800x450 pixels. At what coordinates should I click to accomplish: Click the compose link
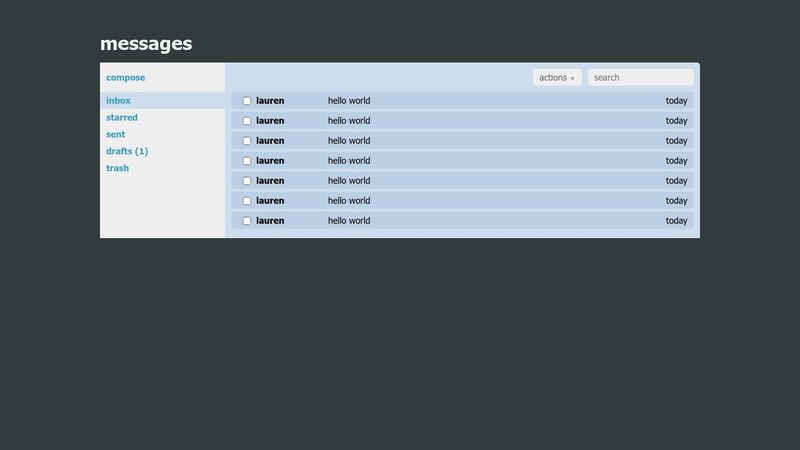[x=126, y=78]
